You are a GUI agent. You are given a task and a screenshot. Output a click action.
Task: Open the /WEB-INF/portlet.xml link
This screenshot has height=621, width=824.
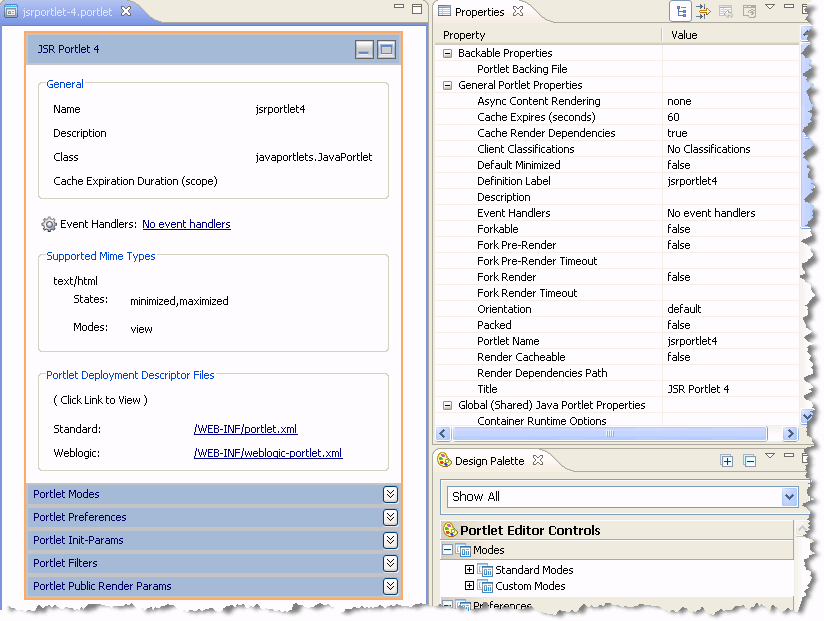[245, 429]
